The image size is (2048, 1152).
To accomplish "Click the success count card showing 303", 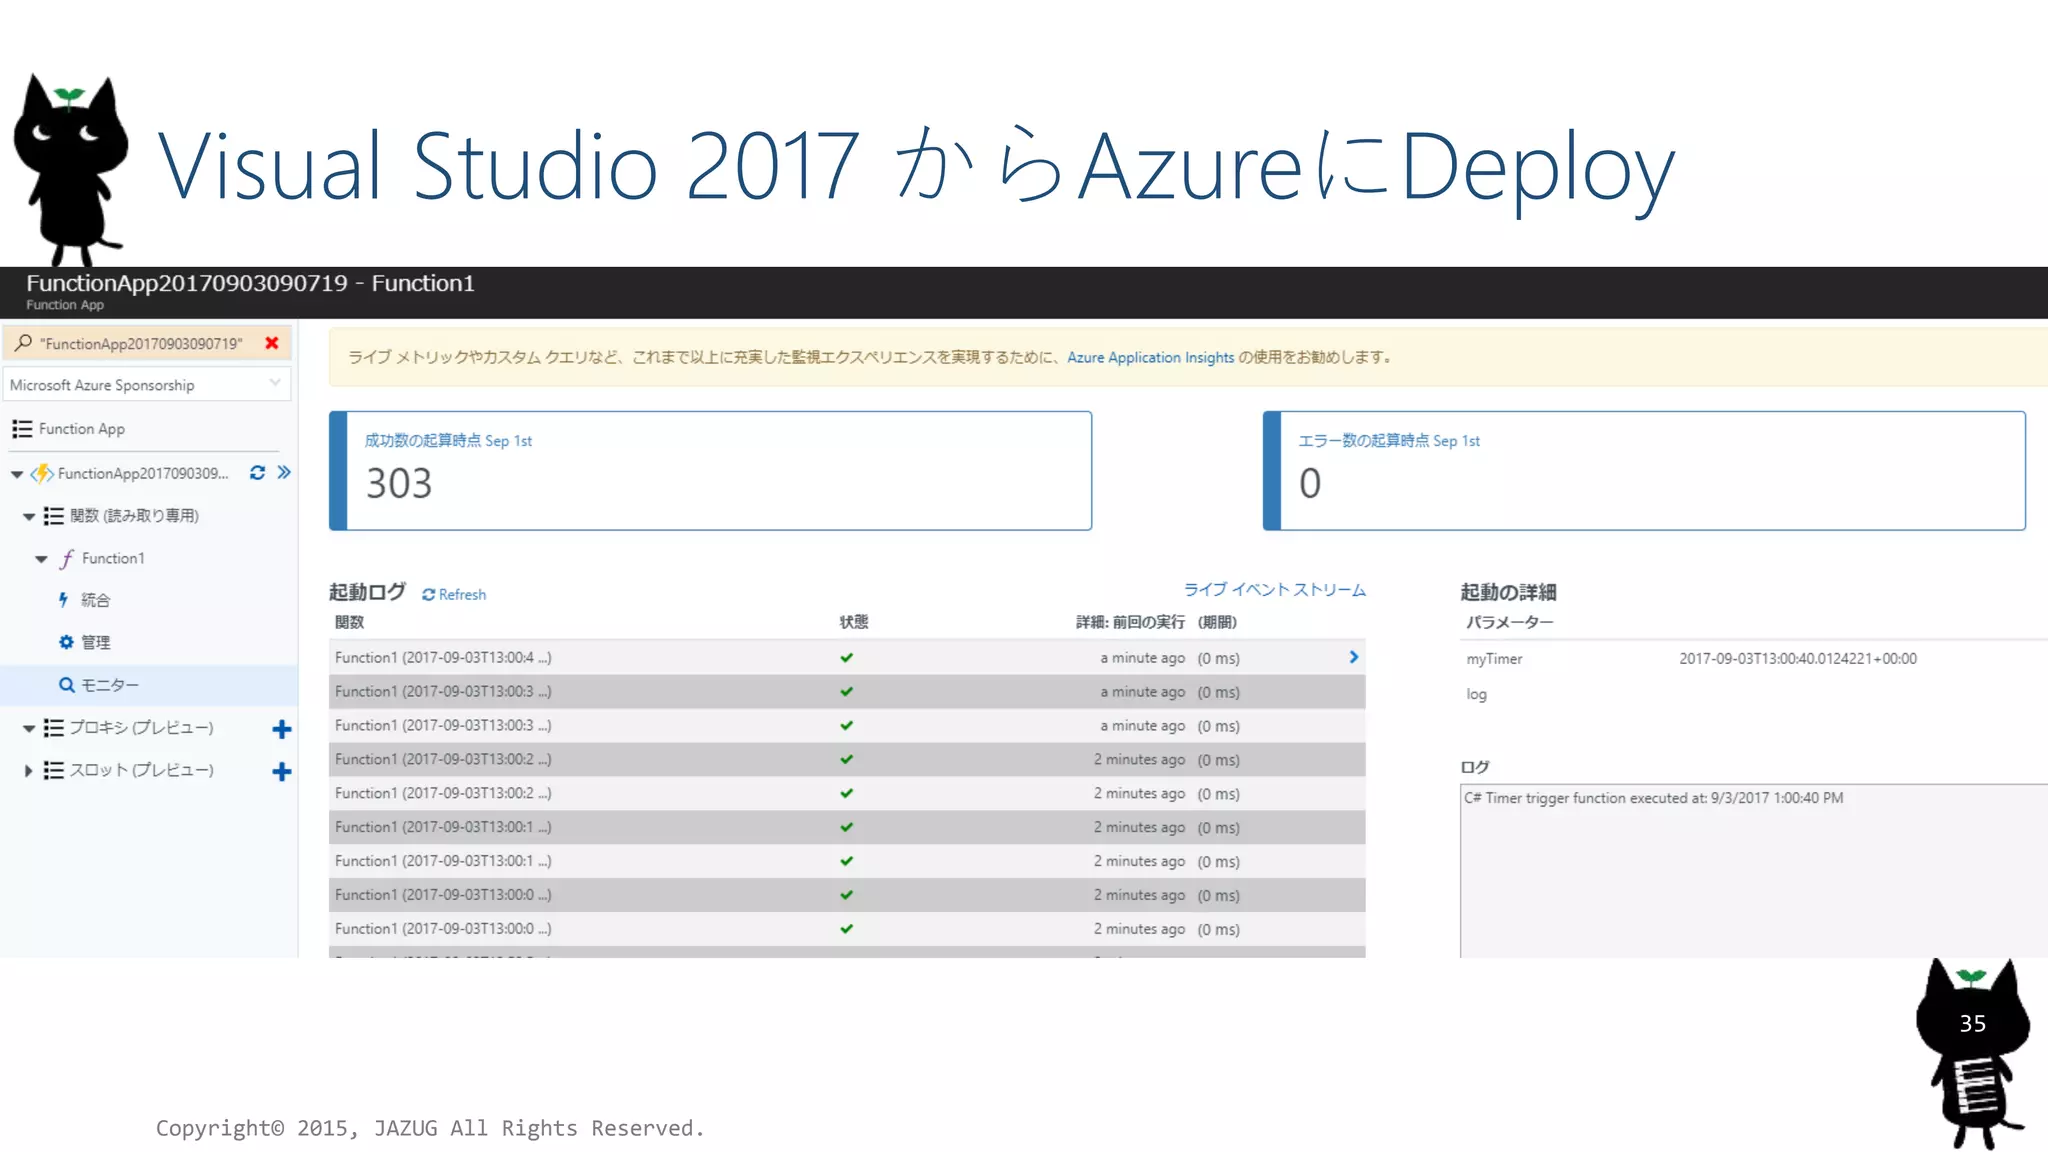I will 710,470.
